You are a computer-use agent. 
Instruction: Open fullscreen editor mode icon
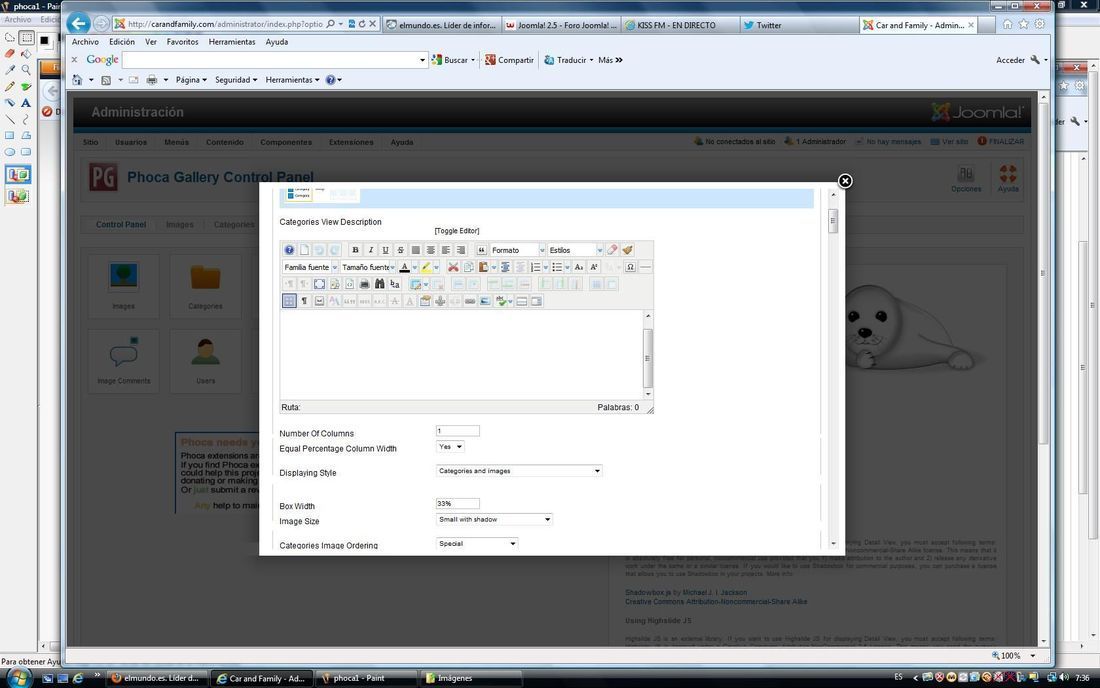point(319,284)
